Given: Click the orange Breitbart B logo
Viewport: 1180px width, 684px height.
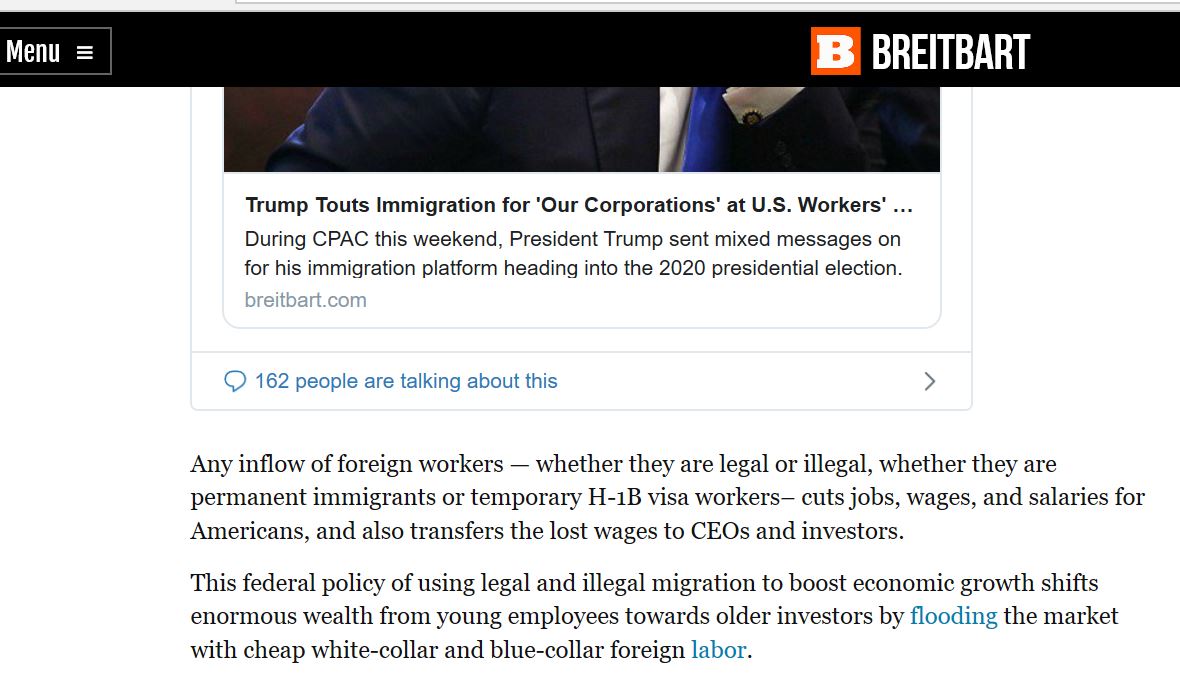Looking at the screenshot, I should point(834,51).
